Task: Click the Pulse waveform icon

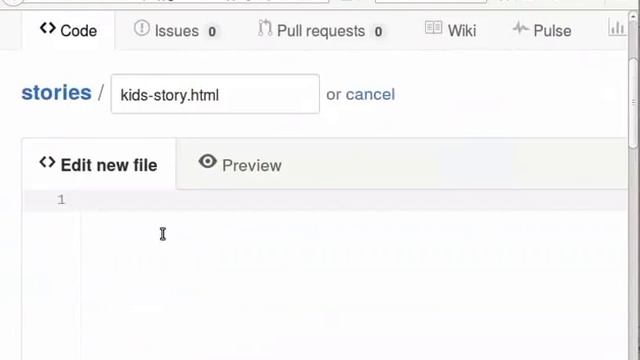Action: [520, 28]
